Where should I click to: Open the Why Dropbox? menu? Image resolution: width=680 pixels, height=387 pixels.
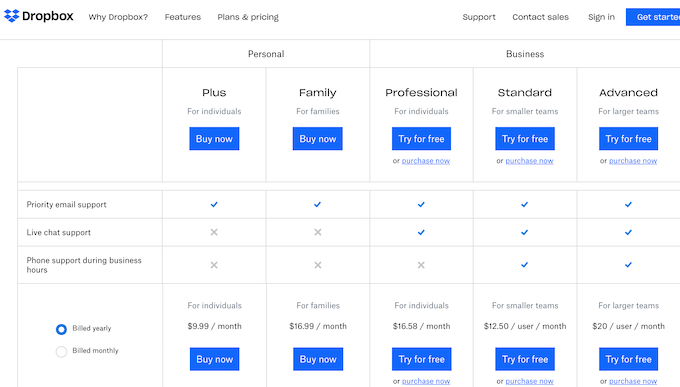click(x=118, y=17)
